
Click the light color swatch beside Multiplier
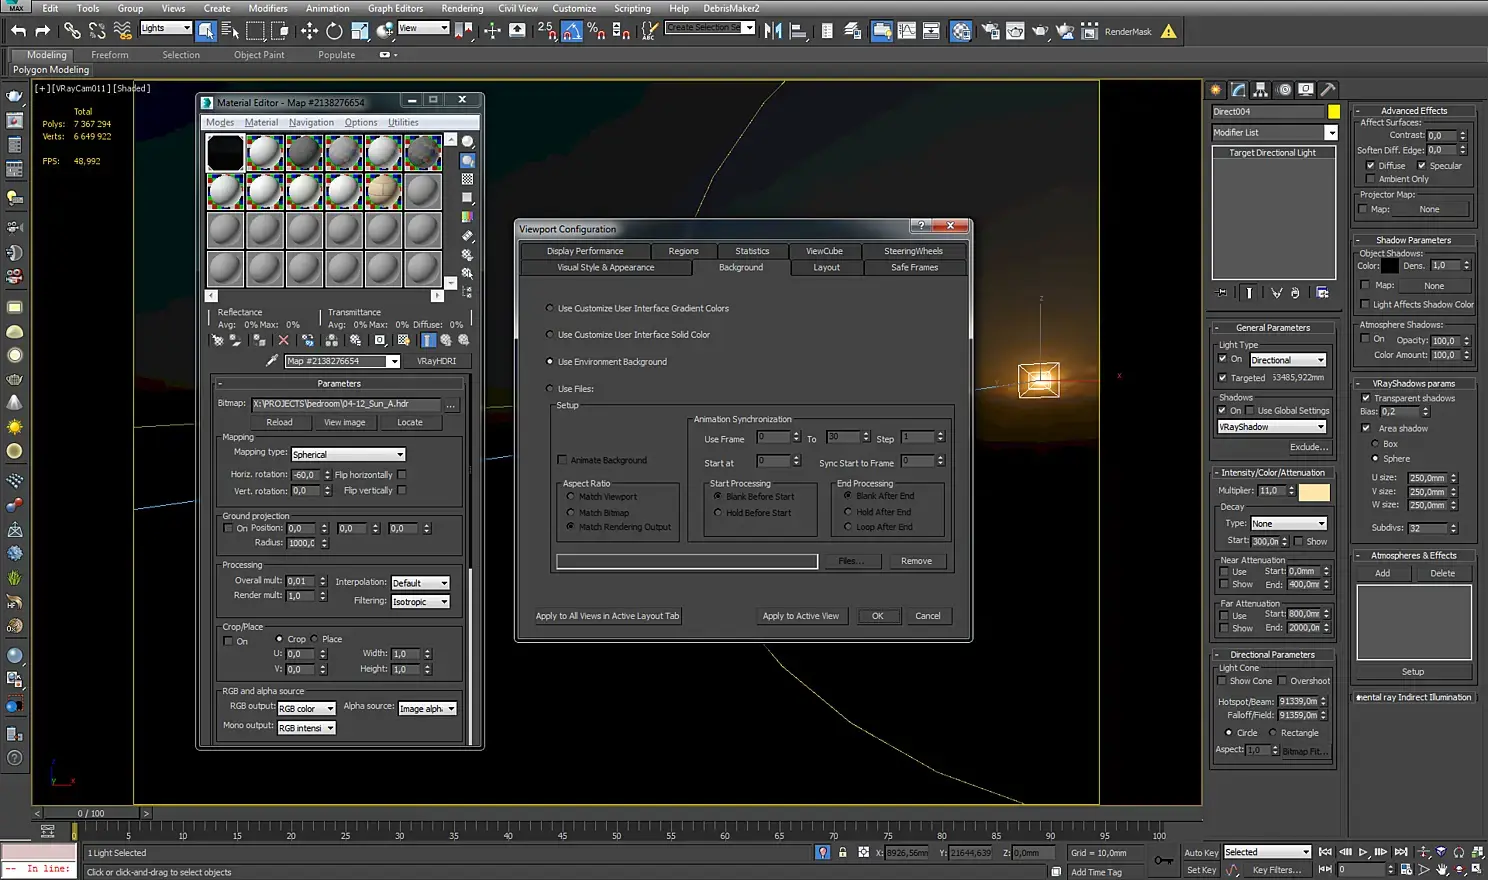[1313, 491]
